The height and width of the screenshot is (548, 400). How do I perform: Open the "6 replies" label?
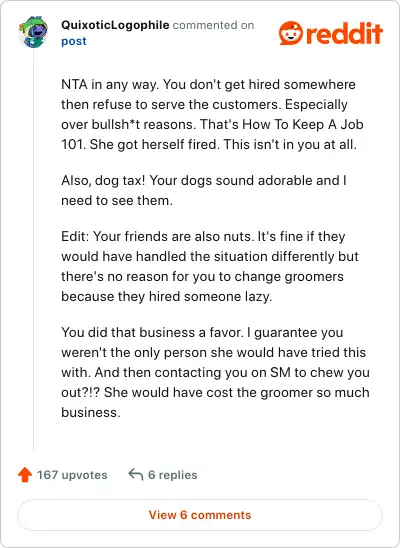tap(173, 475)
